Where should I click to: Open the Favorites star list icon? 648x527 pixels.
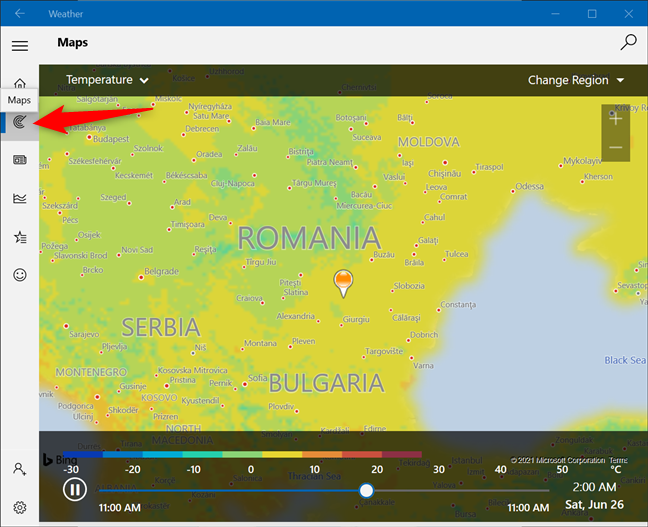(x=20, y=237)
